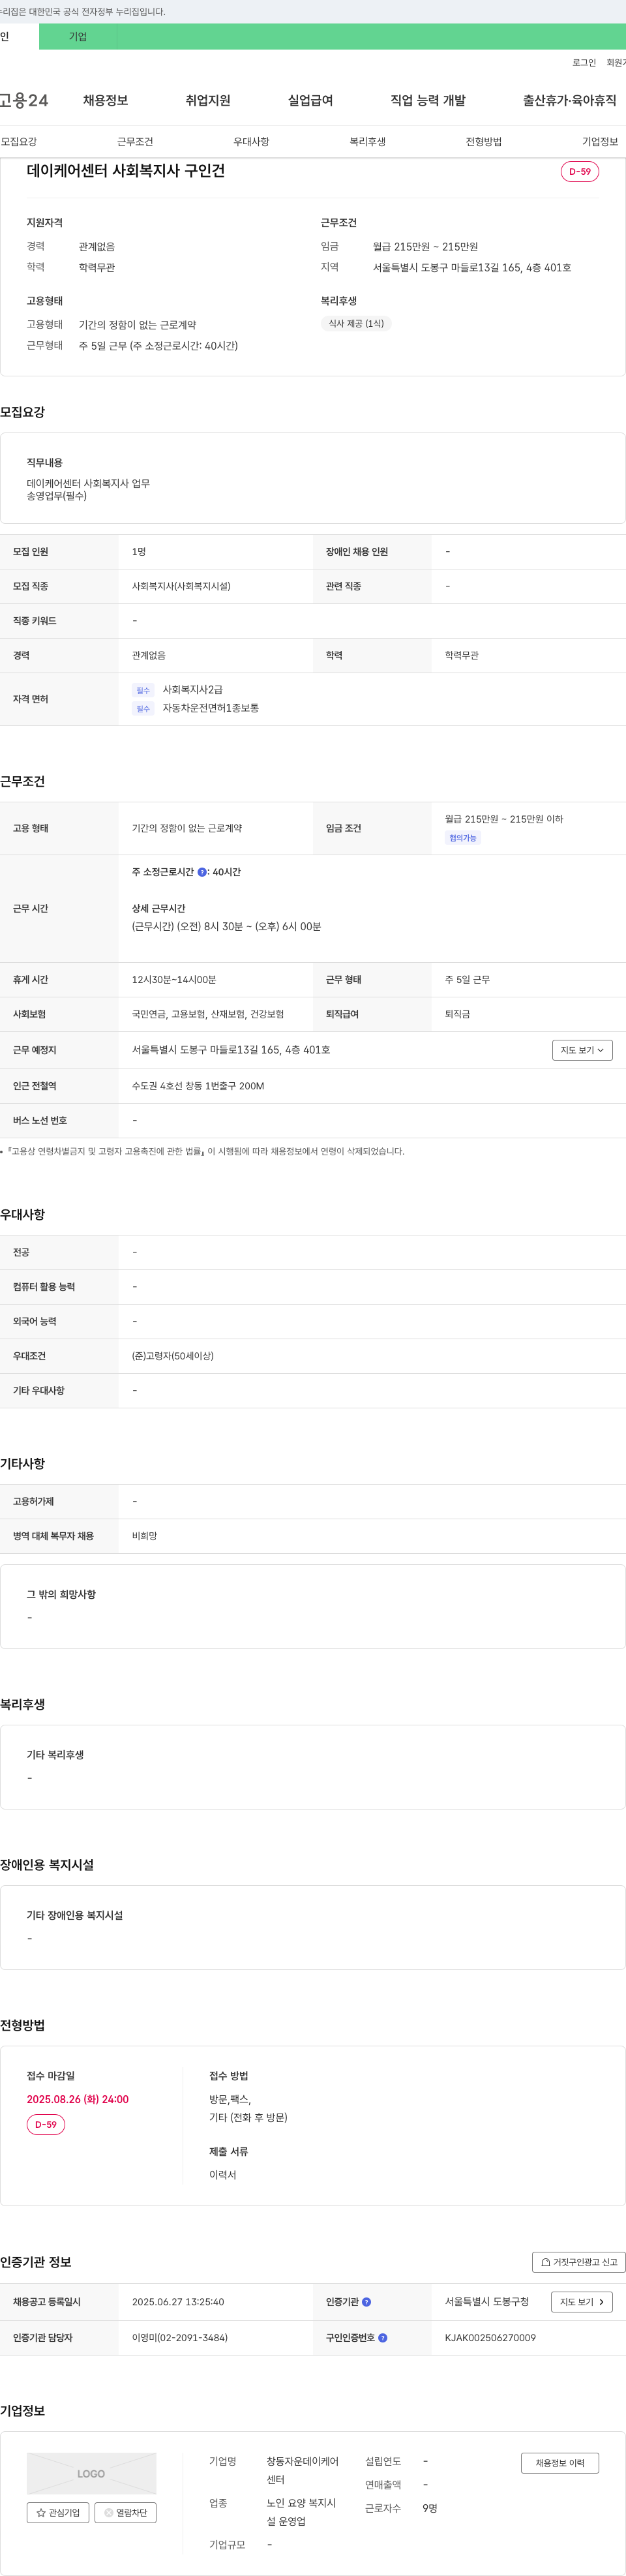
Task: Click the 로그인 link
Action: point(584,63)
